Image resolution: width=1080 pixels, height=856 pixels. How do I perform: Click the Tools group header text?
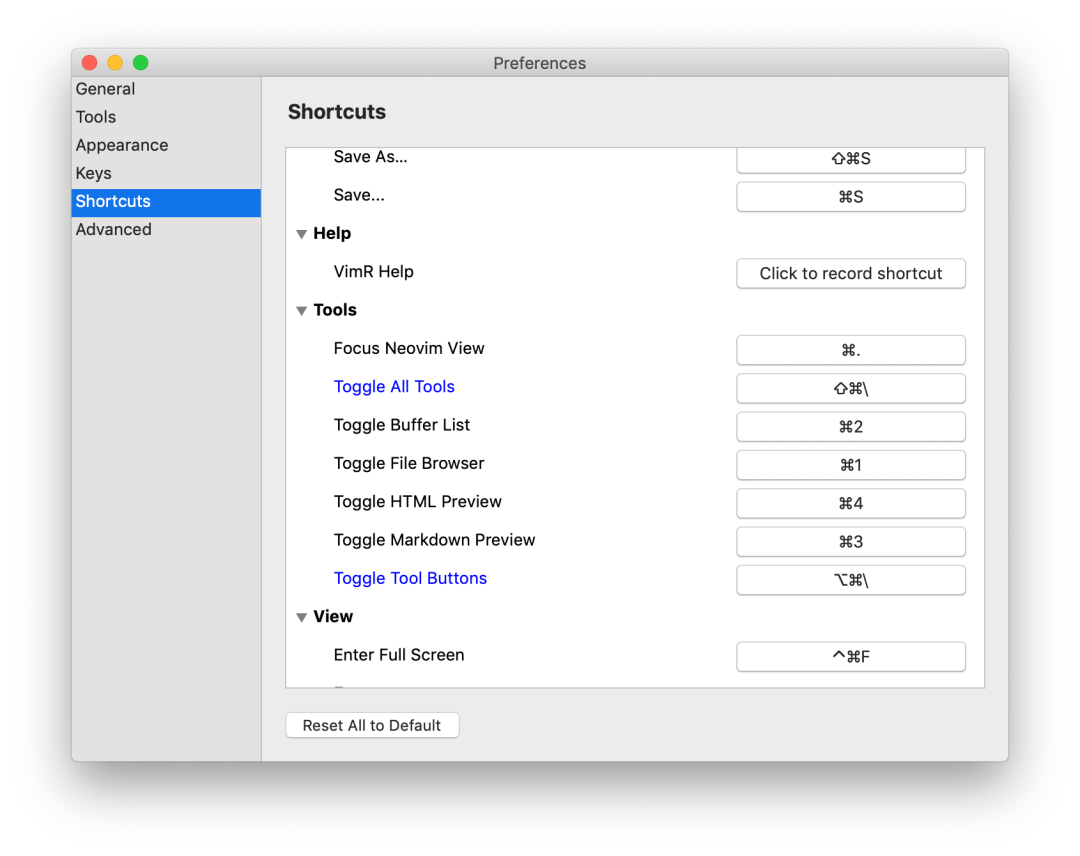pyautogui.click(x=335, y=310)
